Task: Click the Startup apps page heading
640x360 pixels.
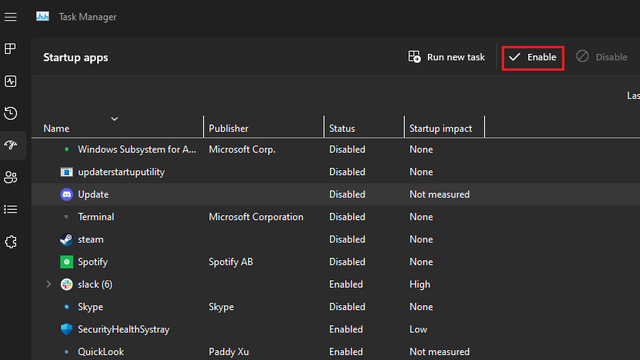Action: 76,58
